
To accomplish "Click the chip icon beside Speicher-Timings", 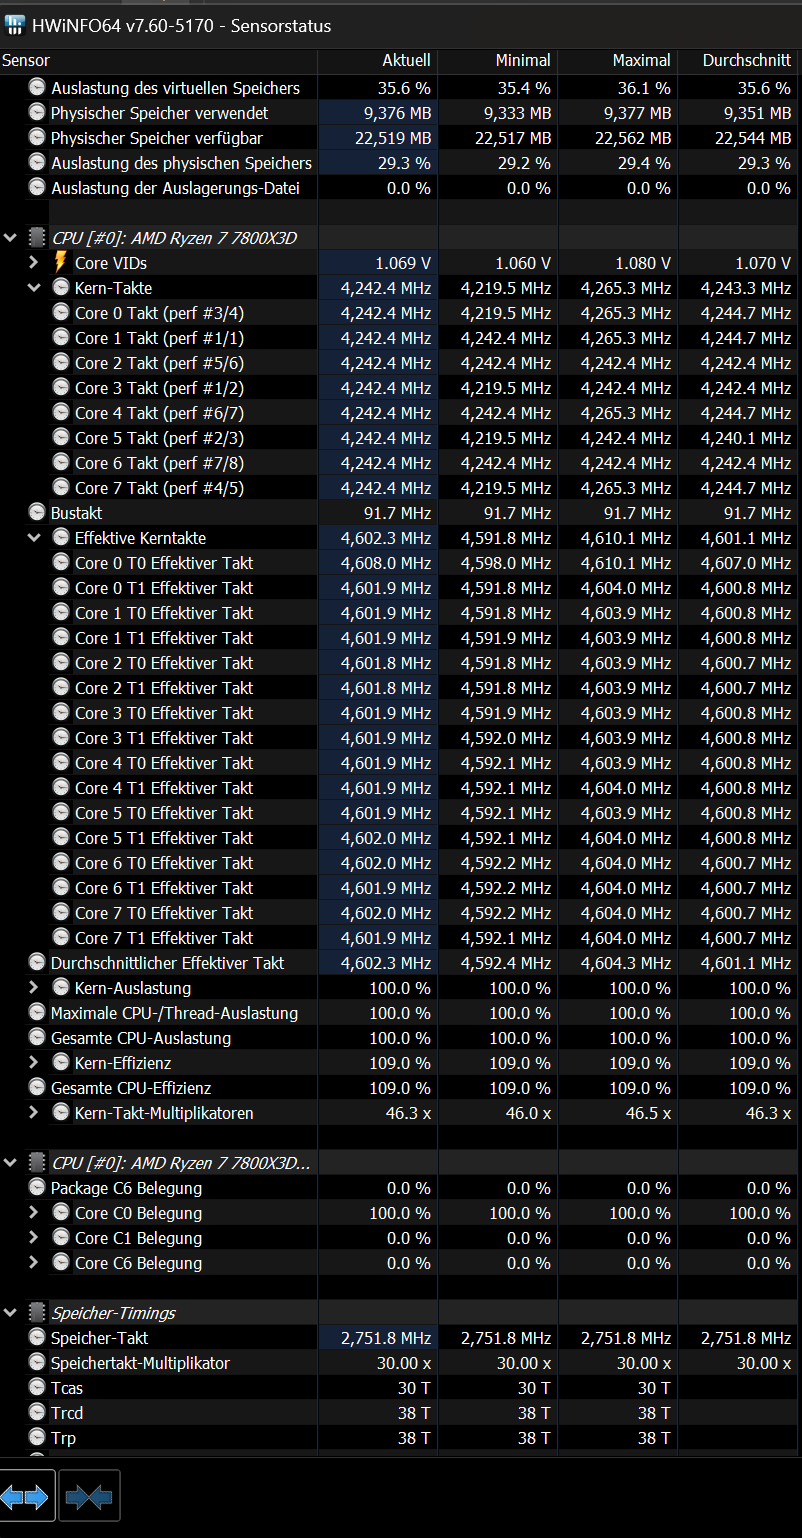I will coord(37,1313).
